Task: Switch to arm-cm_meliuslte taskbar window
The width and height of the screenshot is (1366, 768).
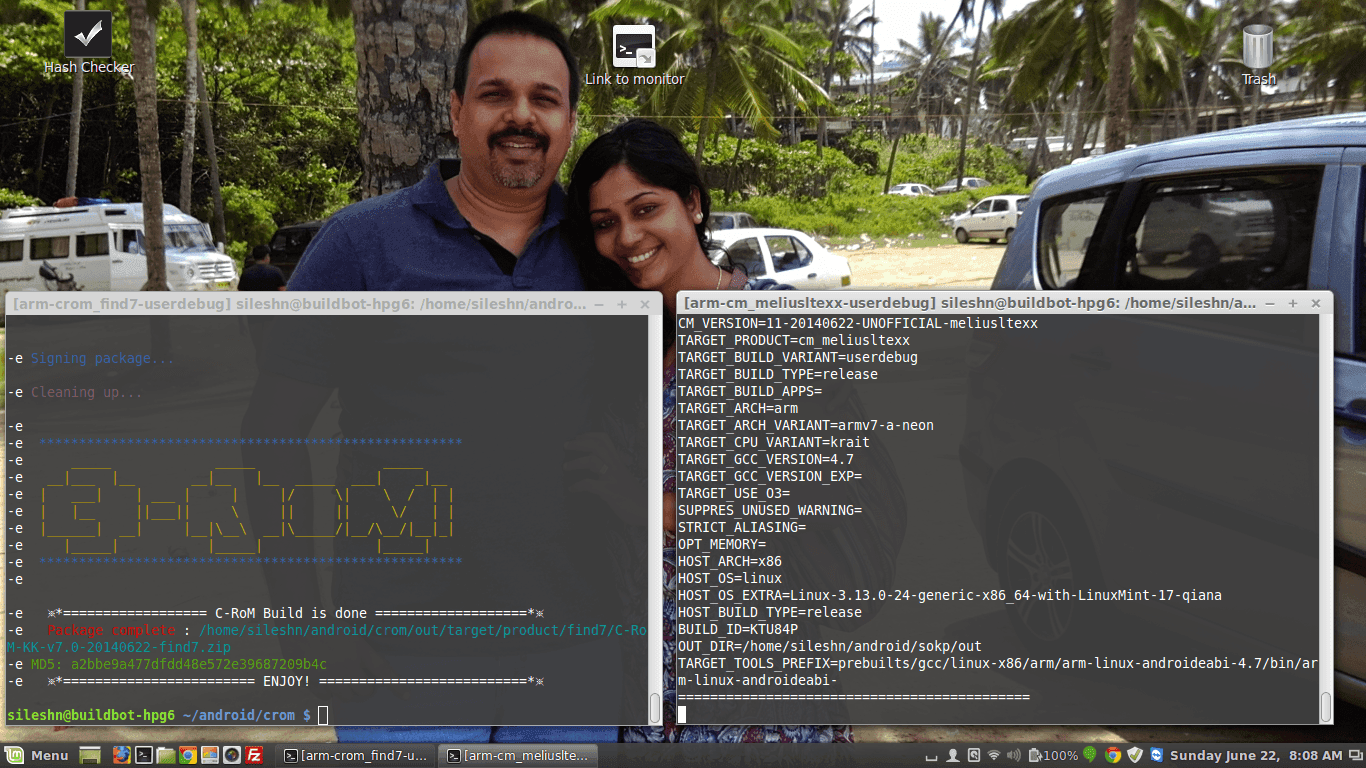Action: [x=518, y=755]
